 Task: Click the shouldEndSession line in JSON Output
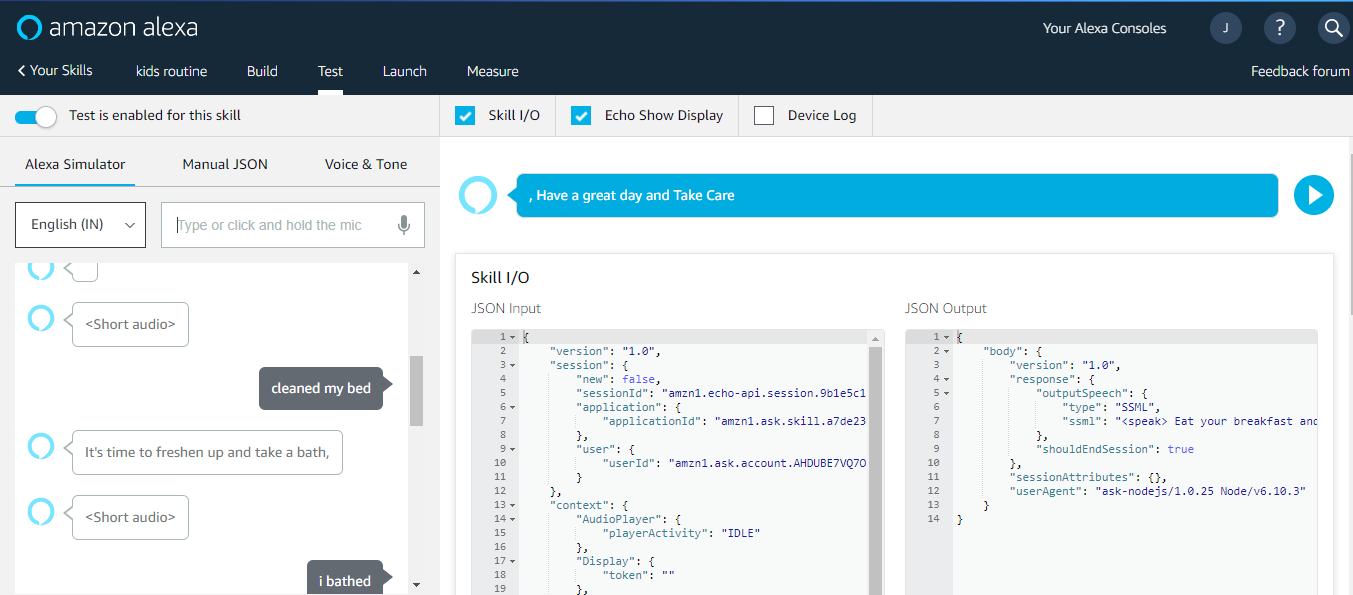1115,449
